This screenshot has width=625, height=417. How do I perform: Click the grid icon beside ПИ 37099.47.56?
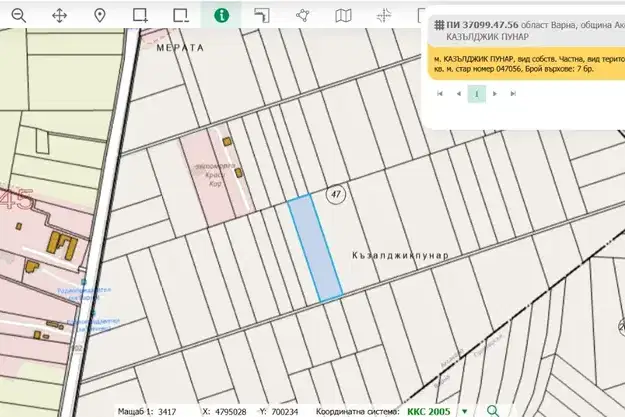(439, 25)
